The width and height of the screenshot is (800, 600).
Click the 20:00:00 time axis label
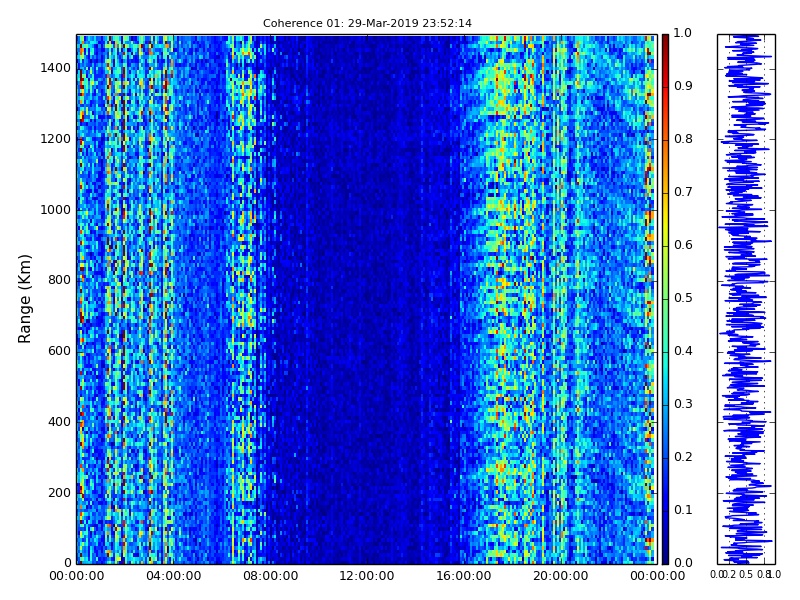pyautogui.click(x=561, y=577)
